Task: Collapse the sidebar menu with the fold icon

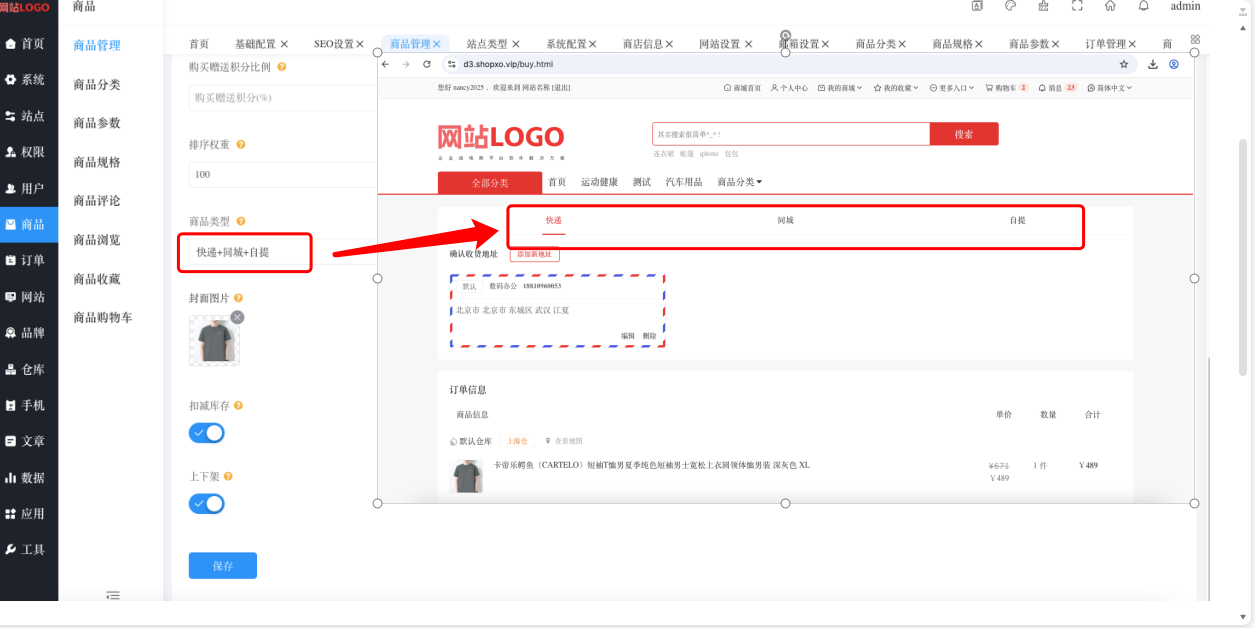Action: click(x=113, y=595)
